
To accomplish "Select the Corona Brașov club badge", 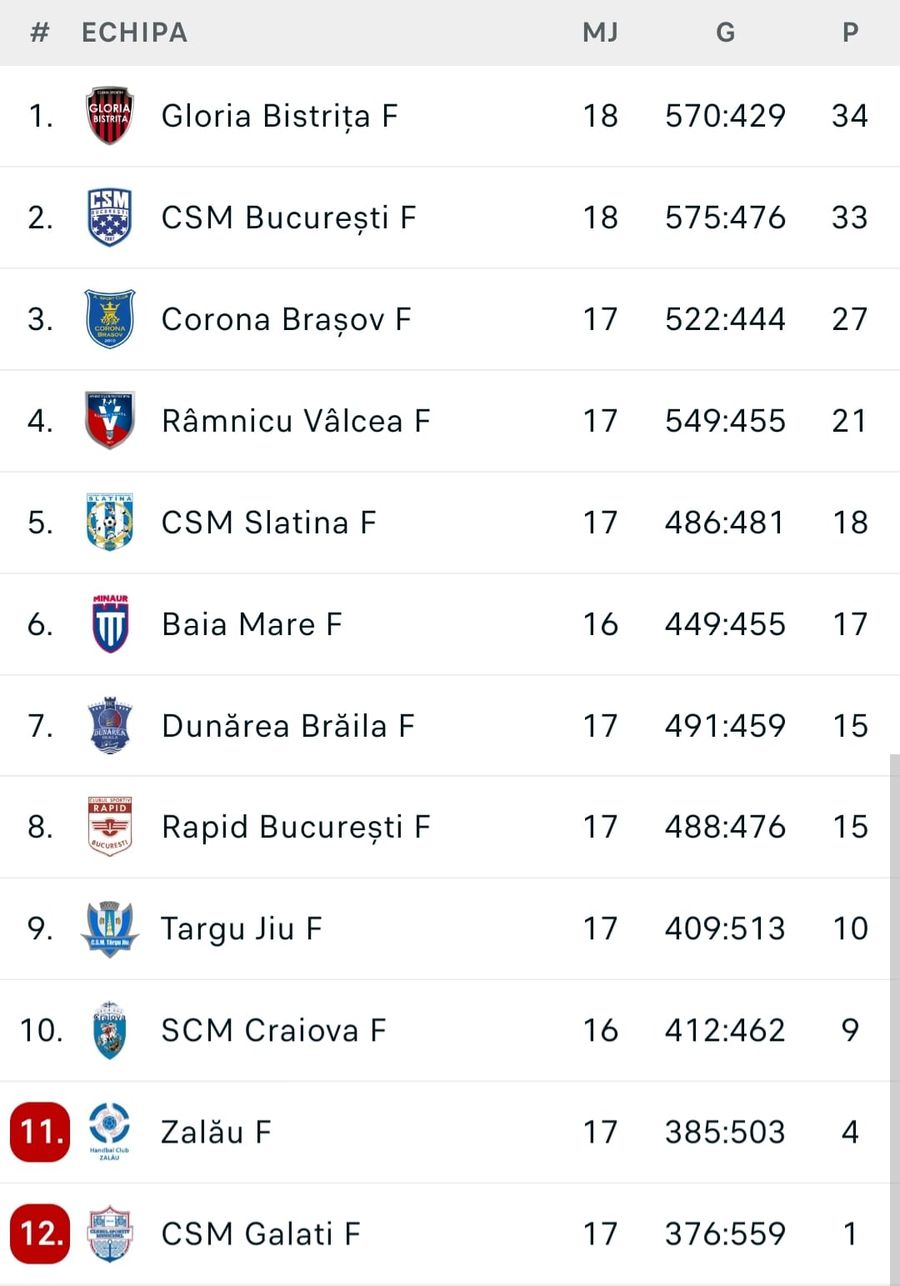I will (x=110, y=319).
